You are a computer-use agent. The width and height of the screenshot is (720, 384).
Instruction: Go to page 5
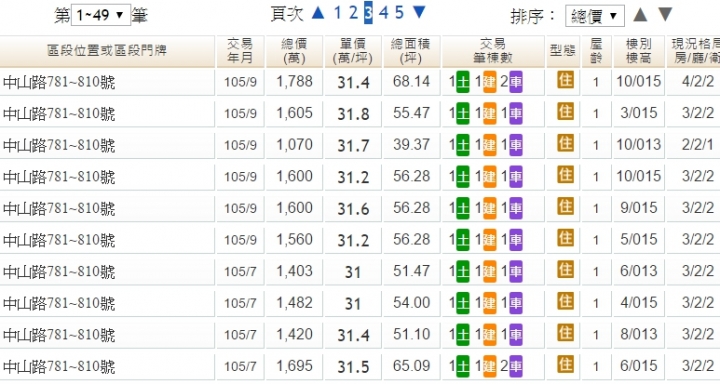(399, 13)
